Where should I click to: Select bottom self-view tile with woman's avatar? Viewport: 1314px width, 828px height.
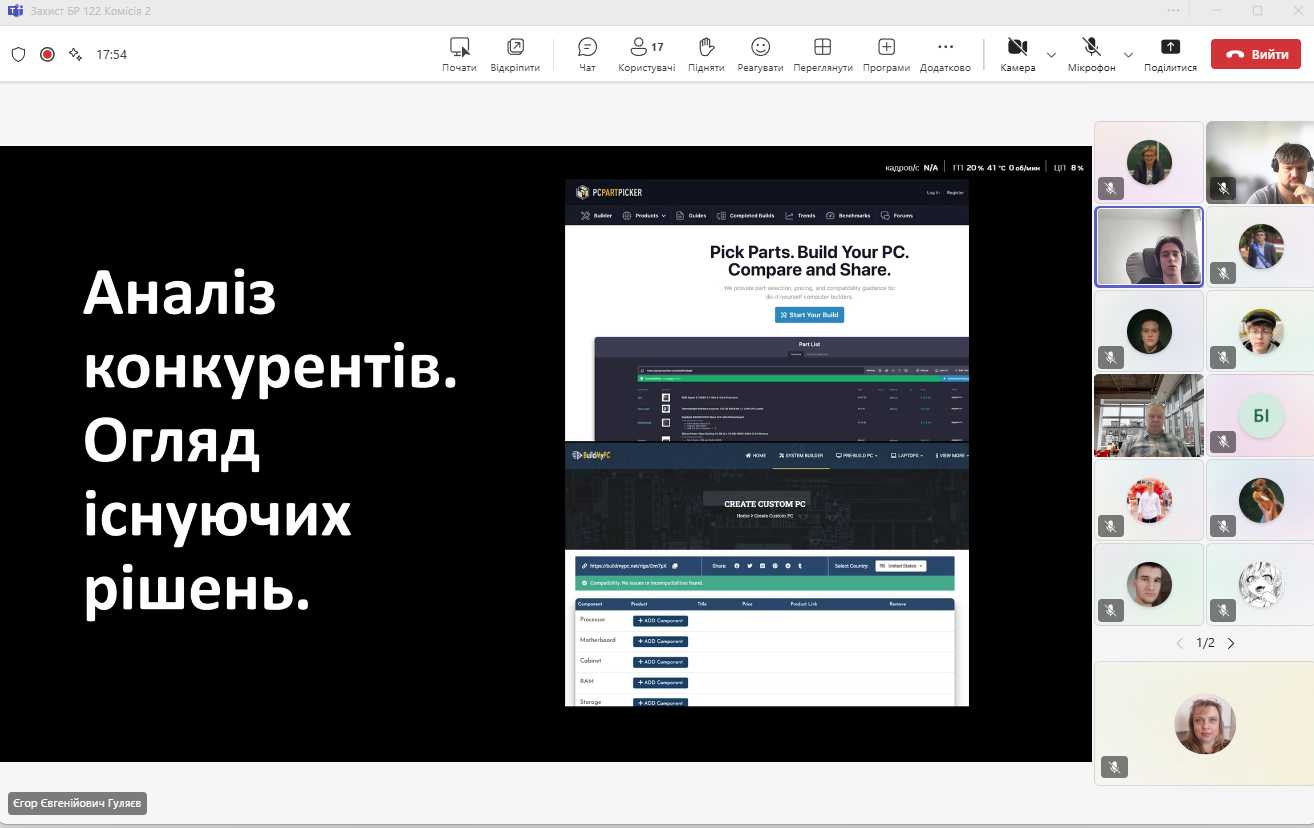click(x=1204, y=723)
